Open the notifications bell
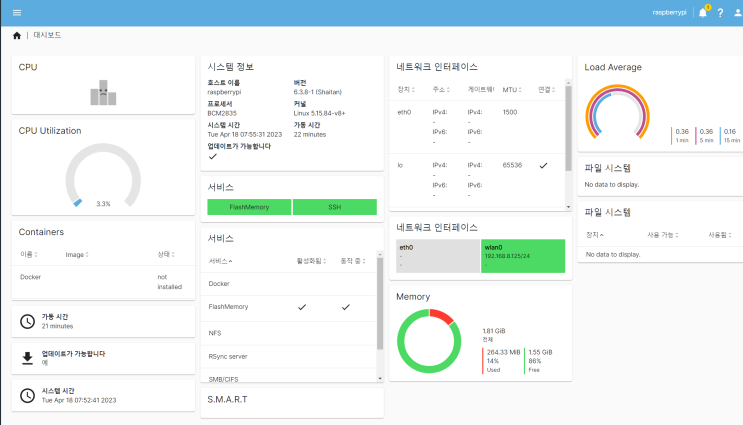 pos(703,13)
